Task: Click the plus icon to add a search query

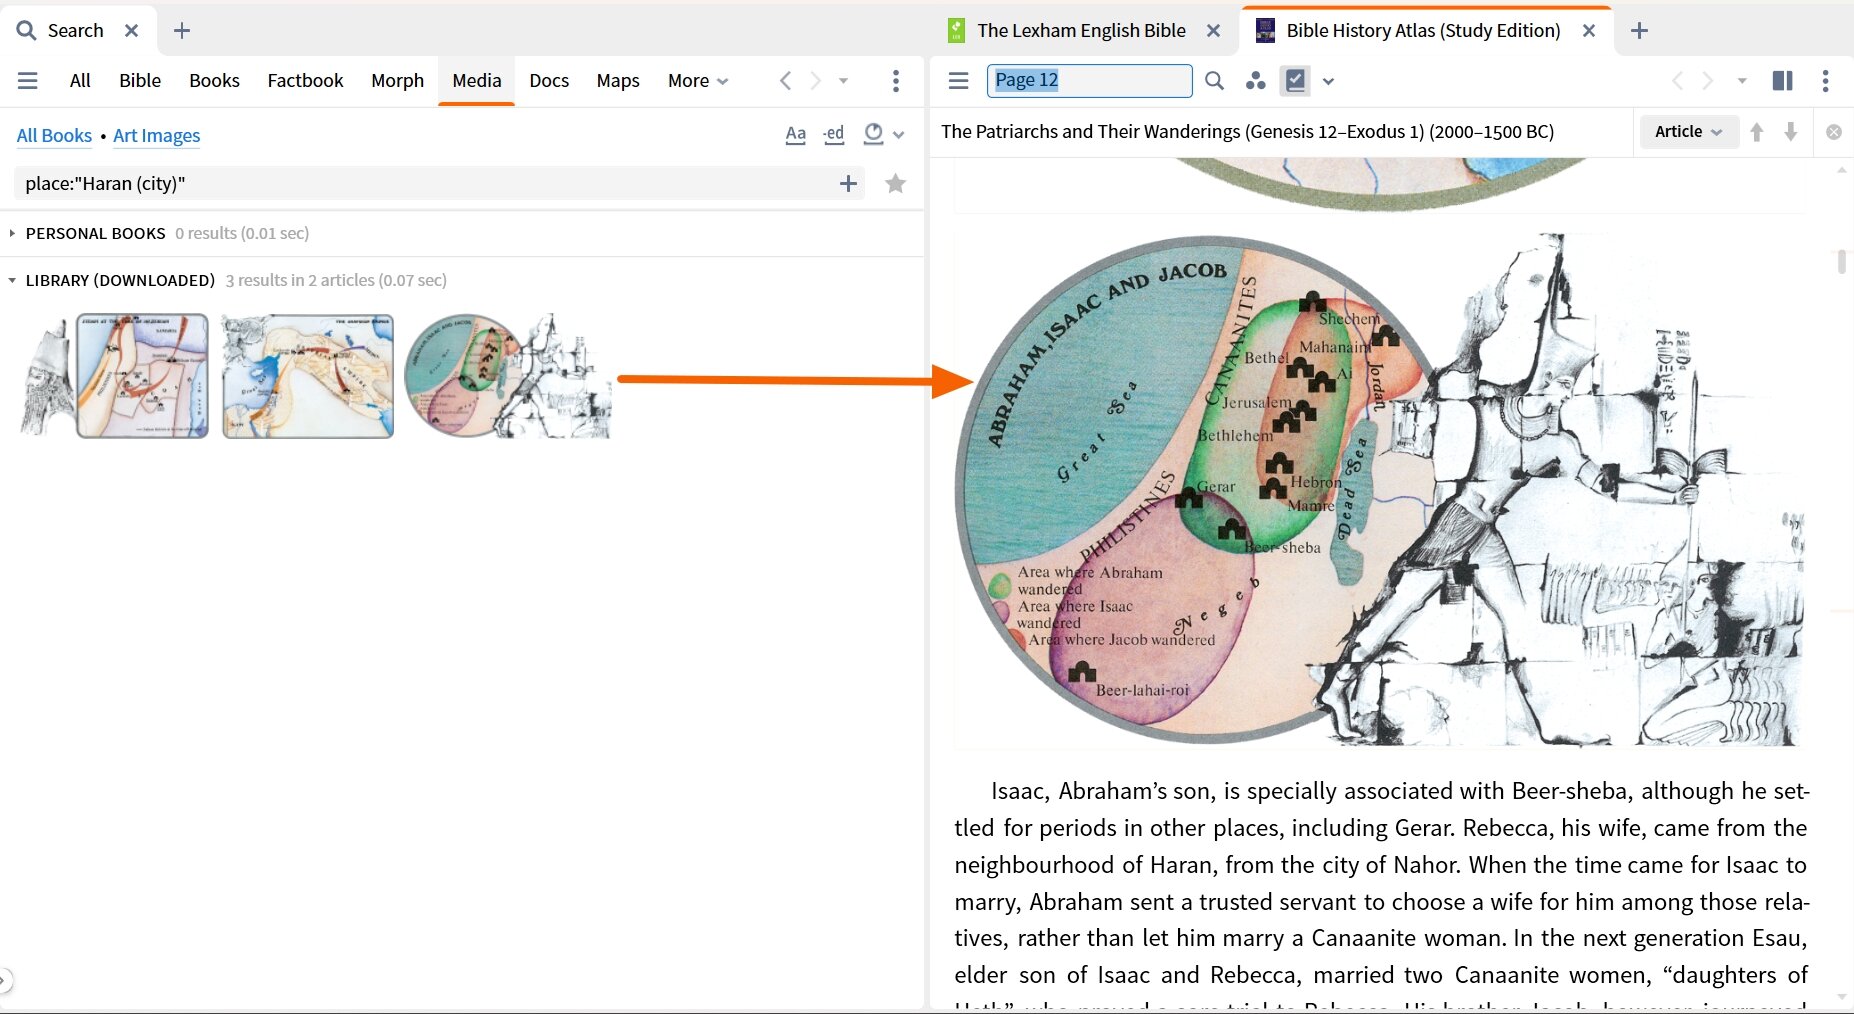Action: [x=847, y=183]
